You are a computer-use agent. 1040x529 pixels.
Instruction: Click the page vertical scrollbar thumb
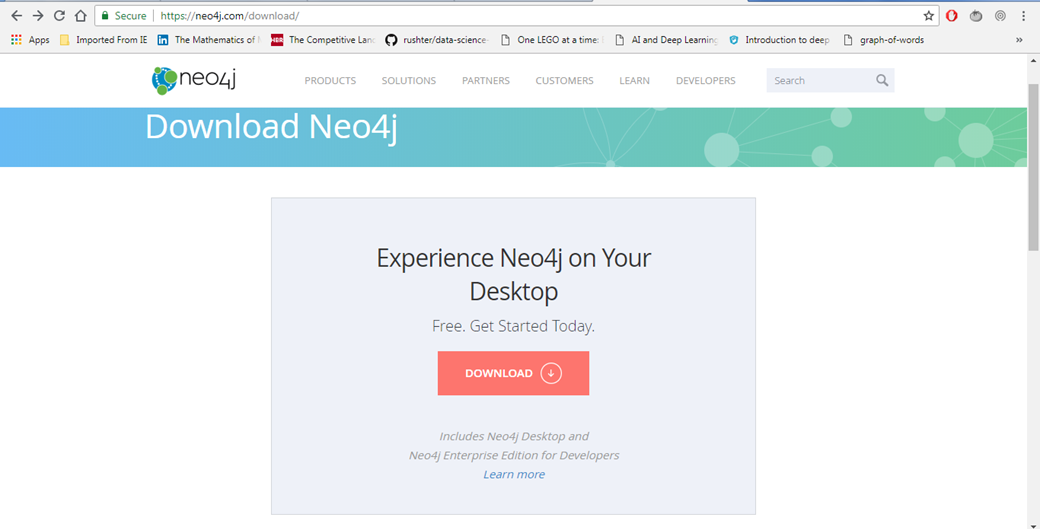[1033, 167]
